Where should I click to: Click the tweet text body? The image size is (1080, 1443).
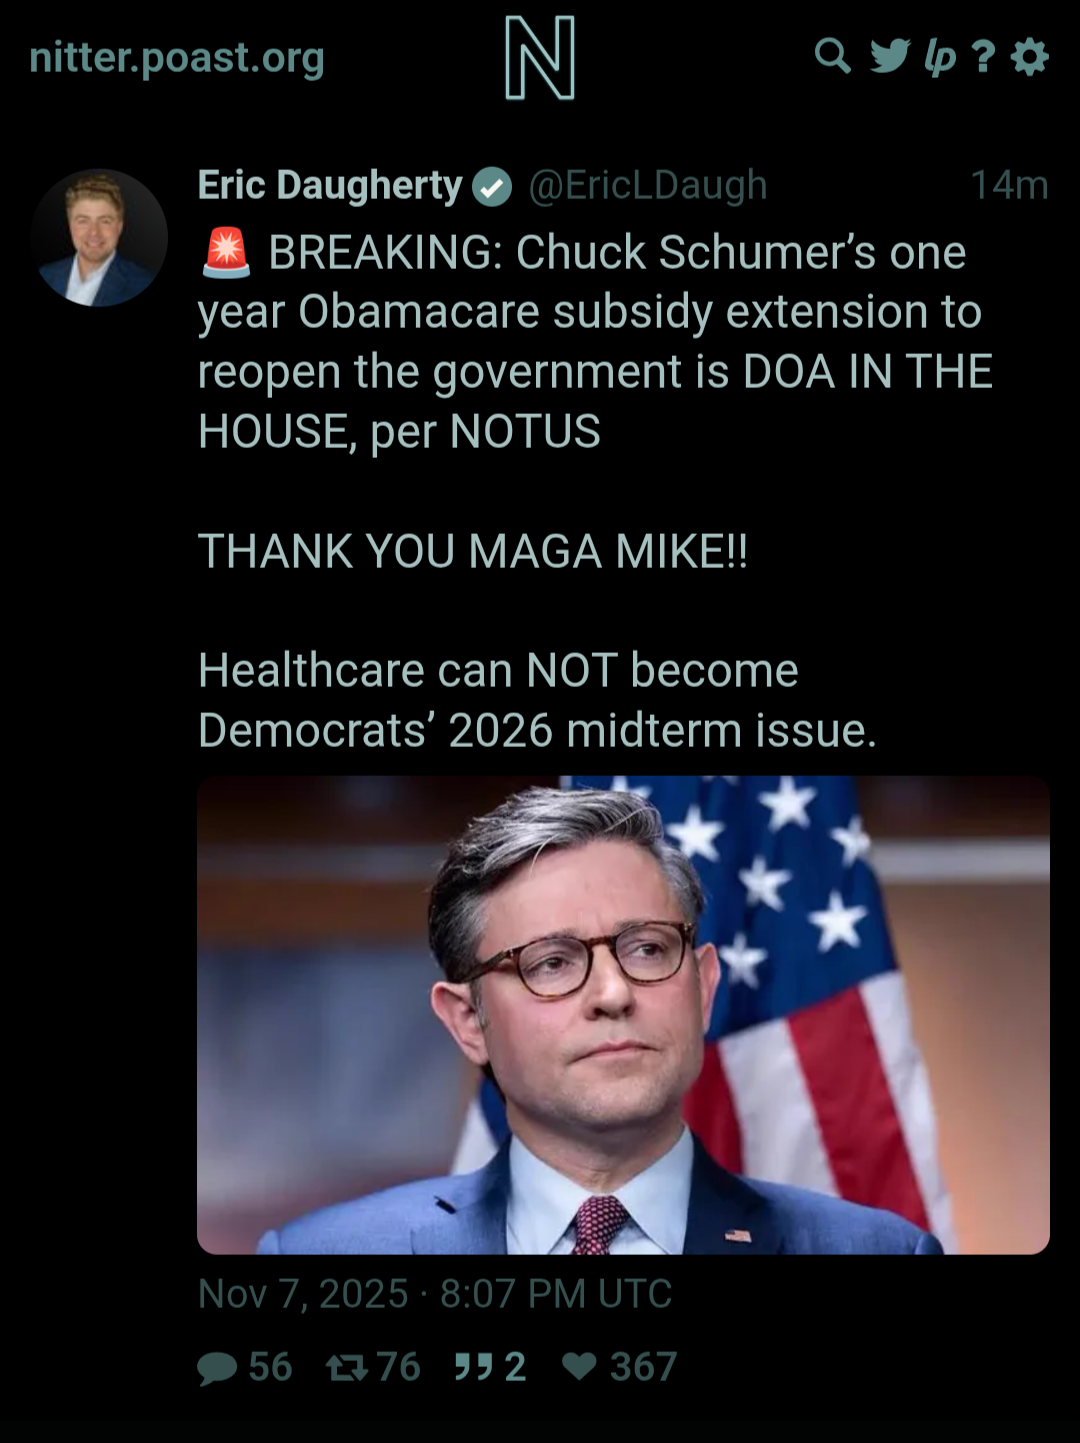[x=596, y=491]
